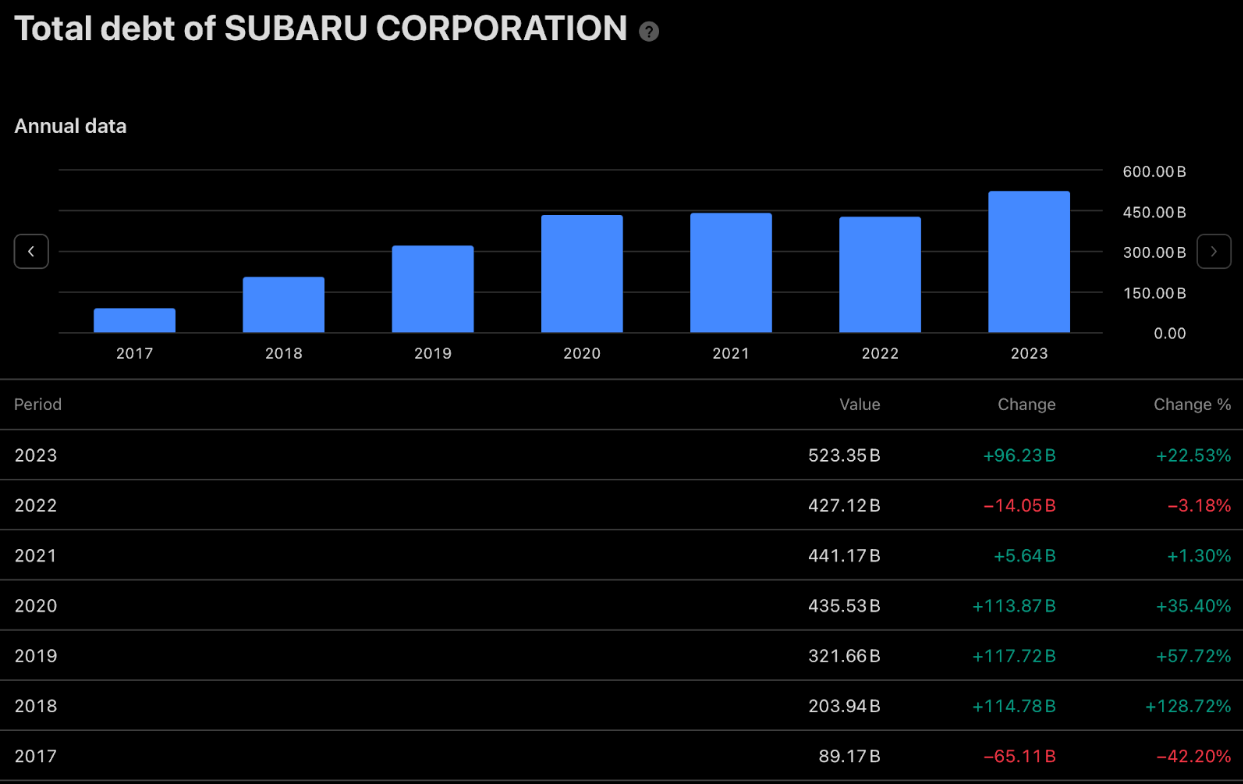Click the right arrow chart navigation button
1243x784 pixels.
(1214, 251)
